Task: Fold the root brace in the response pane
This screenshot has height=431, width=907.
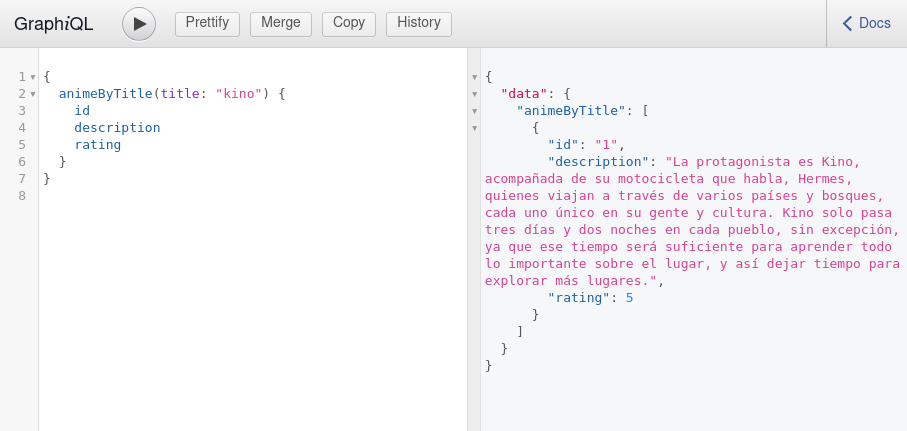Action: [474, 77]
